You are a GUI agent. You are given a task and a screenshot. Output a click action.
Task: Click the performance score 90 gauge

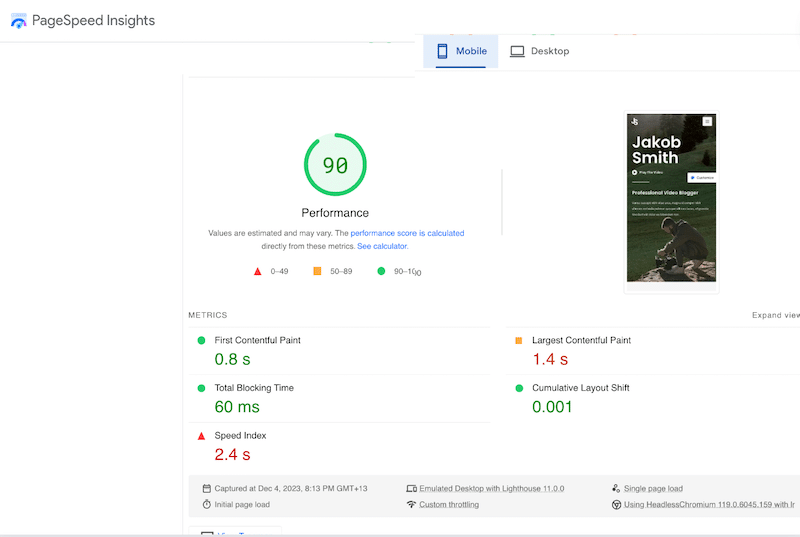pos(335,165)
